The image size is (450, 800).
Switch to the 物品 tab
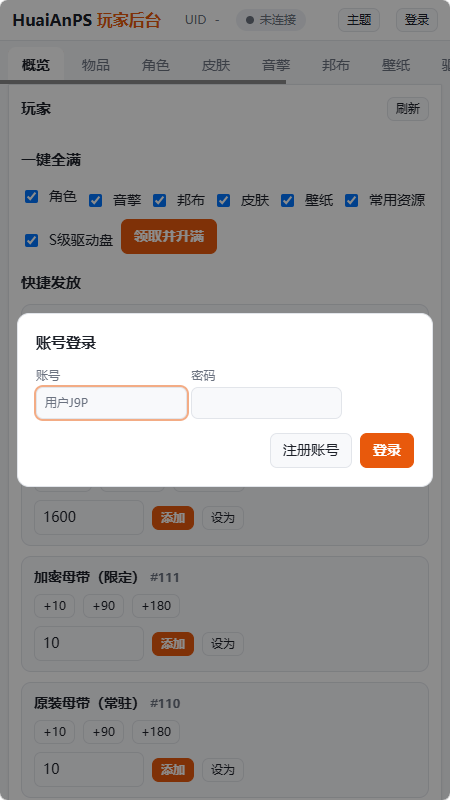coord(95,65)
